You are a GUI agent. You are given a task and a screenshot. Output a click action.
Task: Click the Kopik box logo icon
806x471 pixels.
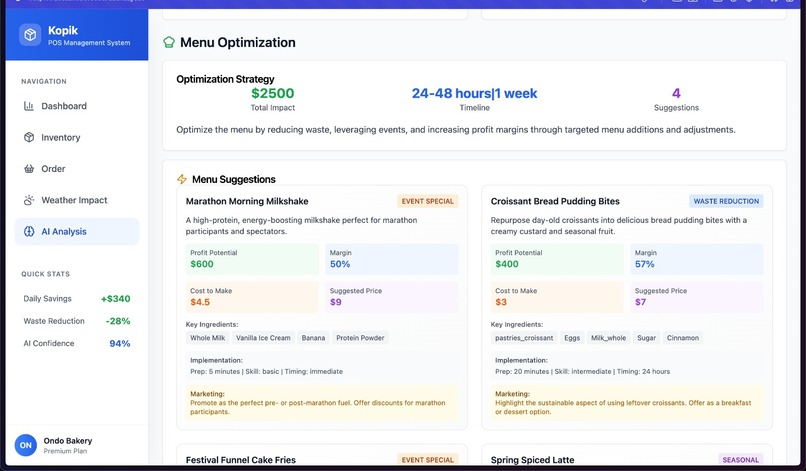30,35
